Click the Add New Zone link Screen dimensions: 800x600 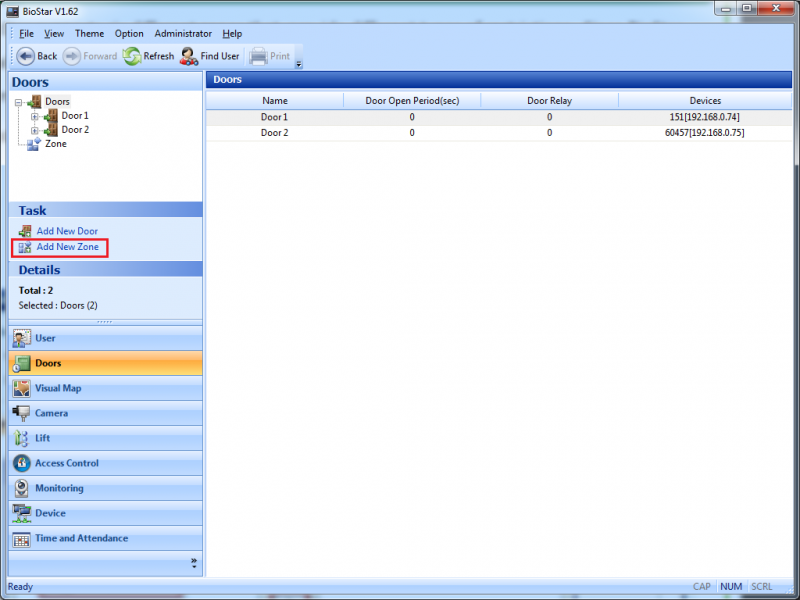click(x=67, y=247)
